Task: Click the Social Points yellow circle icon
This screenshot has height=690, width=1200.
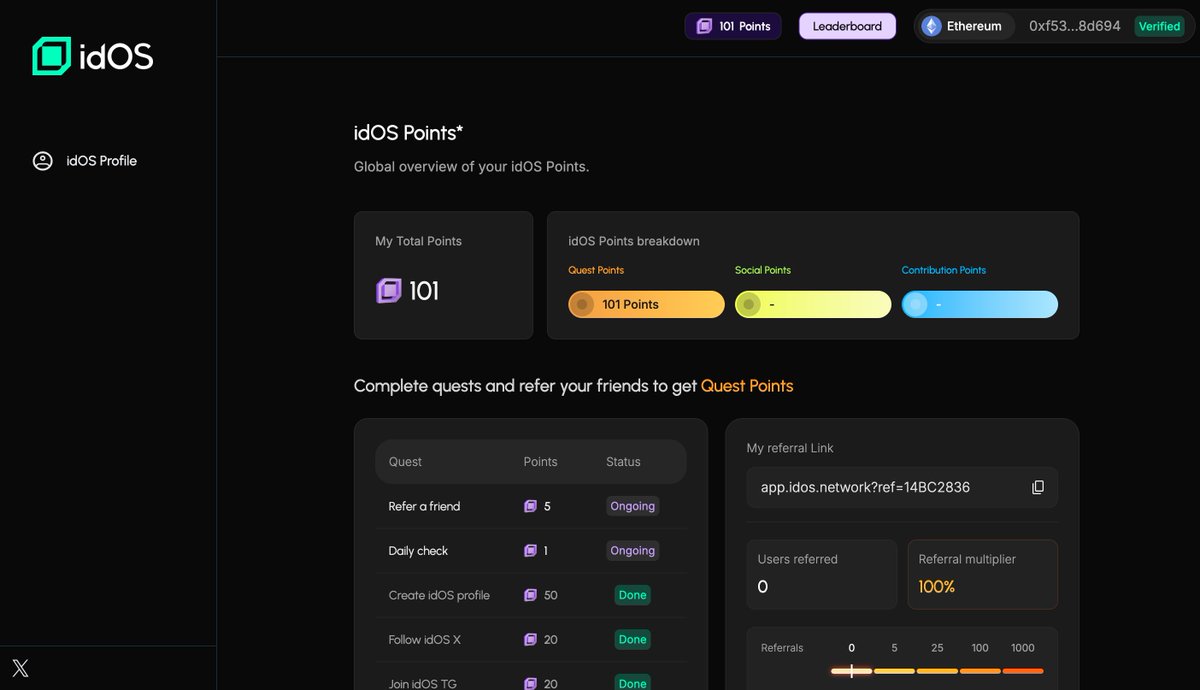Action: (749, 304)
